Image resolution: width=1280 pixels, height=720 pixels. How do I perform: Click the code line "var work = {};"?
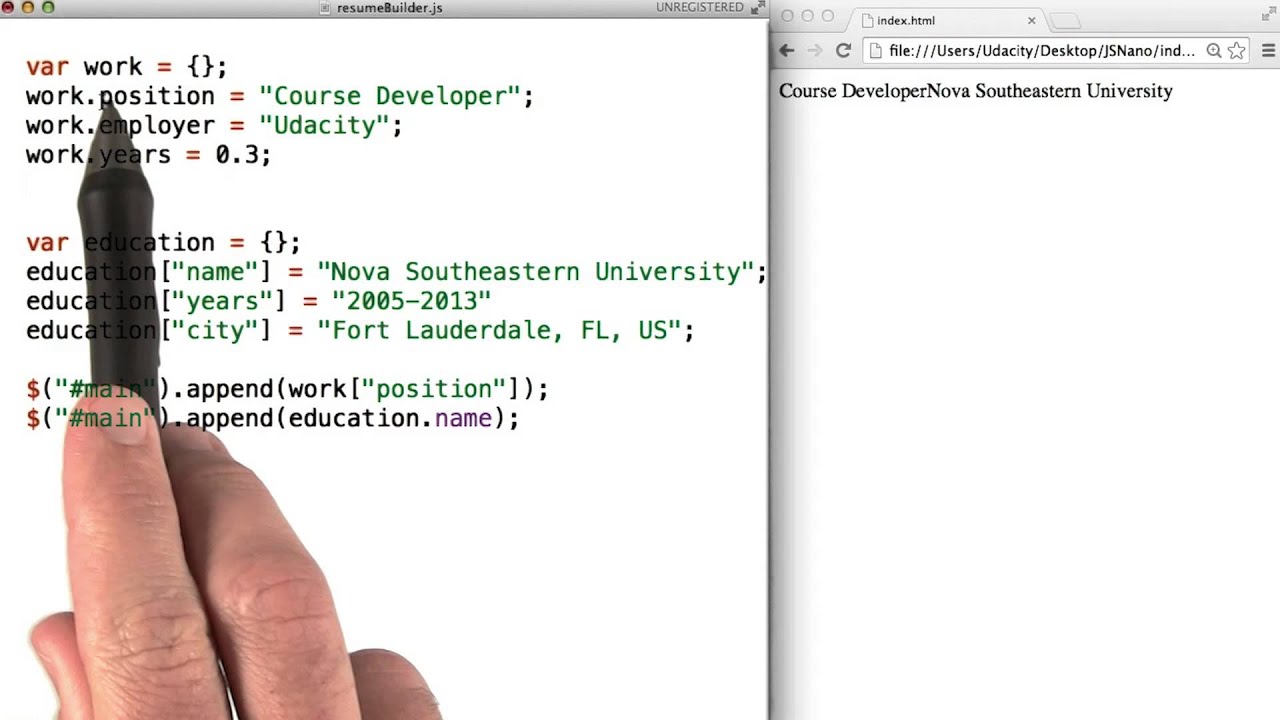[x=127, y=67]
